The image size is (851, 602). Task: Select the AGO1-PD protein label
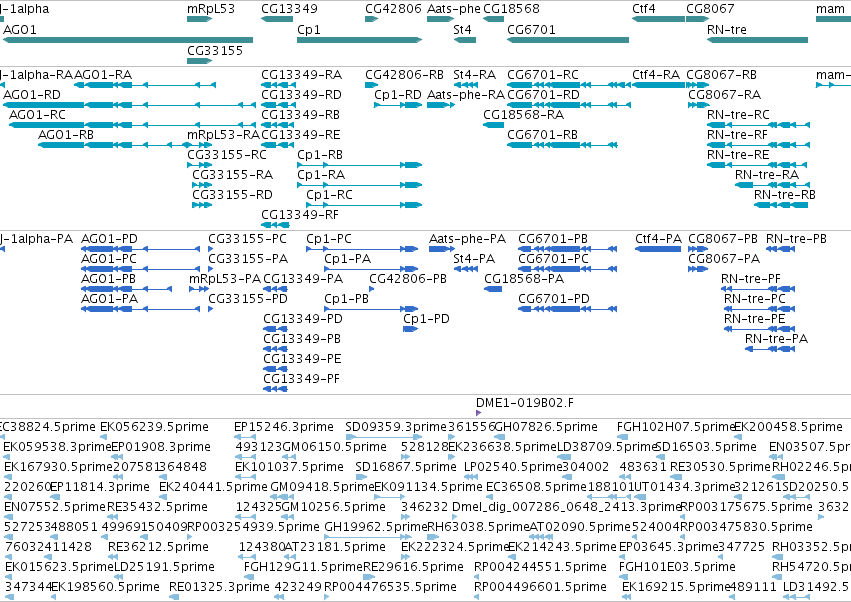coord(109,239)
